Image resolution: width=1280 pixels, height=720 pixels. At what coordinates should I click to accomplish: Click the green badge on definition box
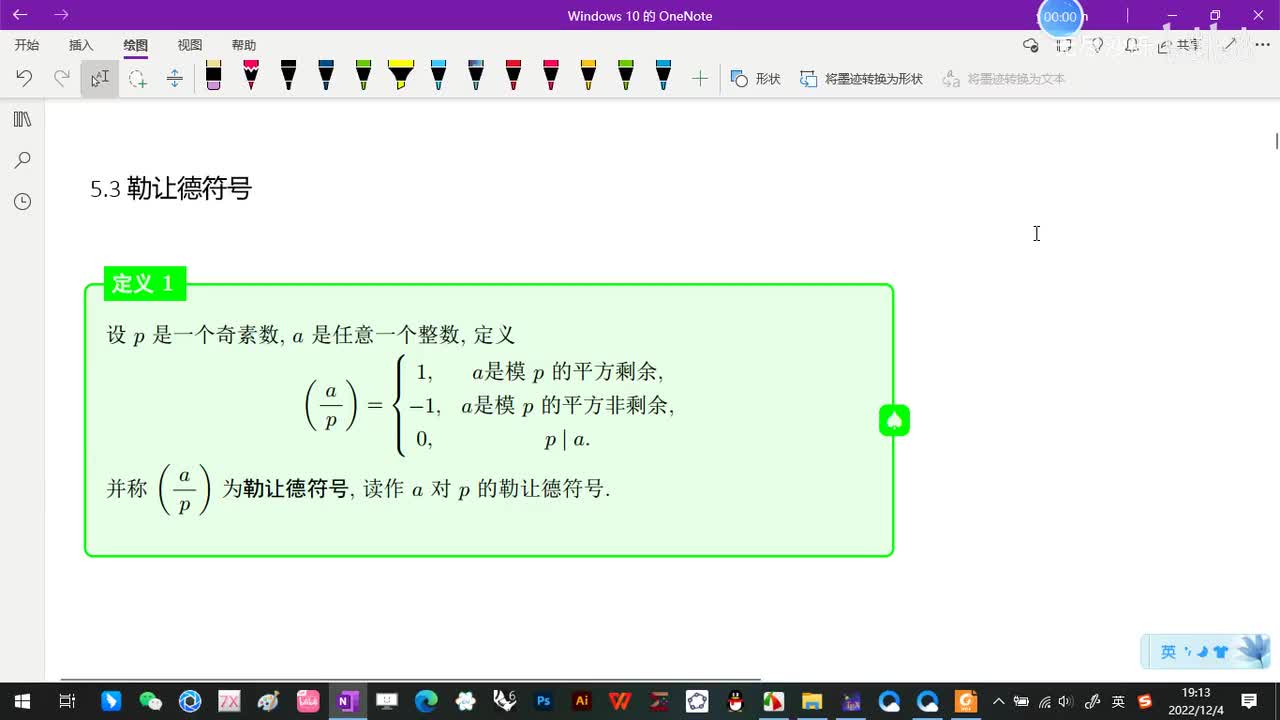click(x=894, y=421)
